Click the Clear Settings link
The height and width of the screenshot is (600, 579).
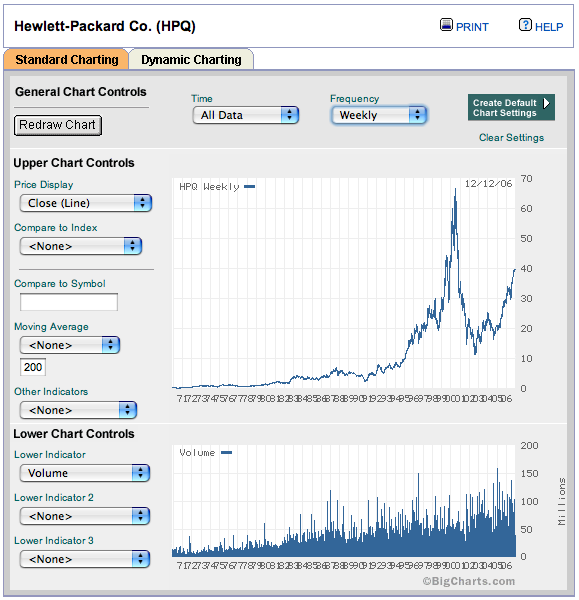tap(511, 138)
